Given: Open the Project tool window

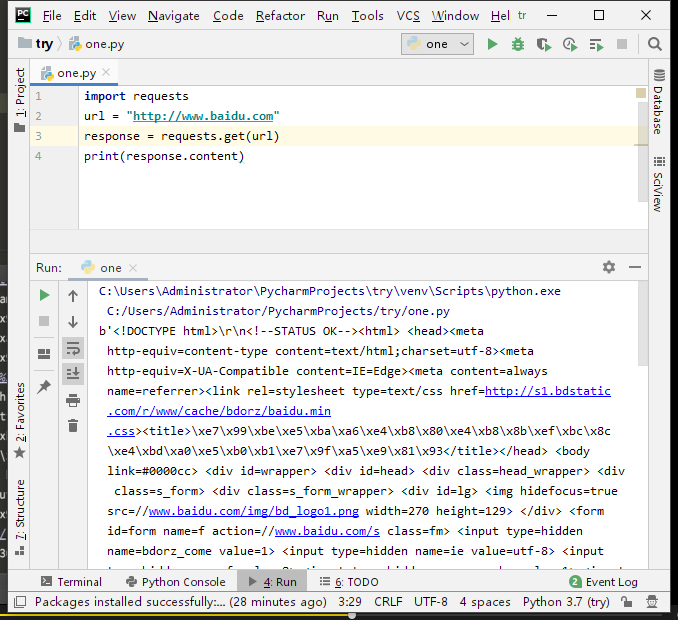Looking at the screenshot, I should point(19,99).
